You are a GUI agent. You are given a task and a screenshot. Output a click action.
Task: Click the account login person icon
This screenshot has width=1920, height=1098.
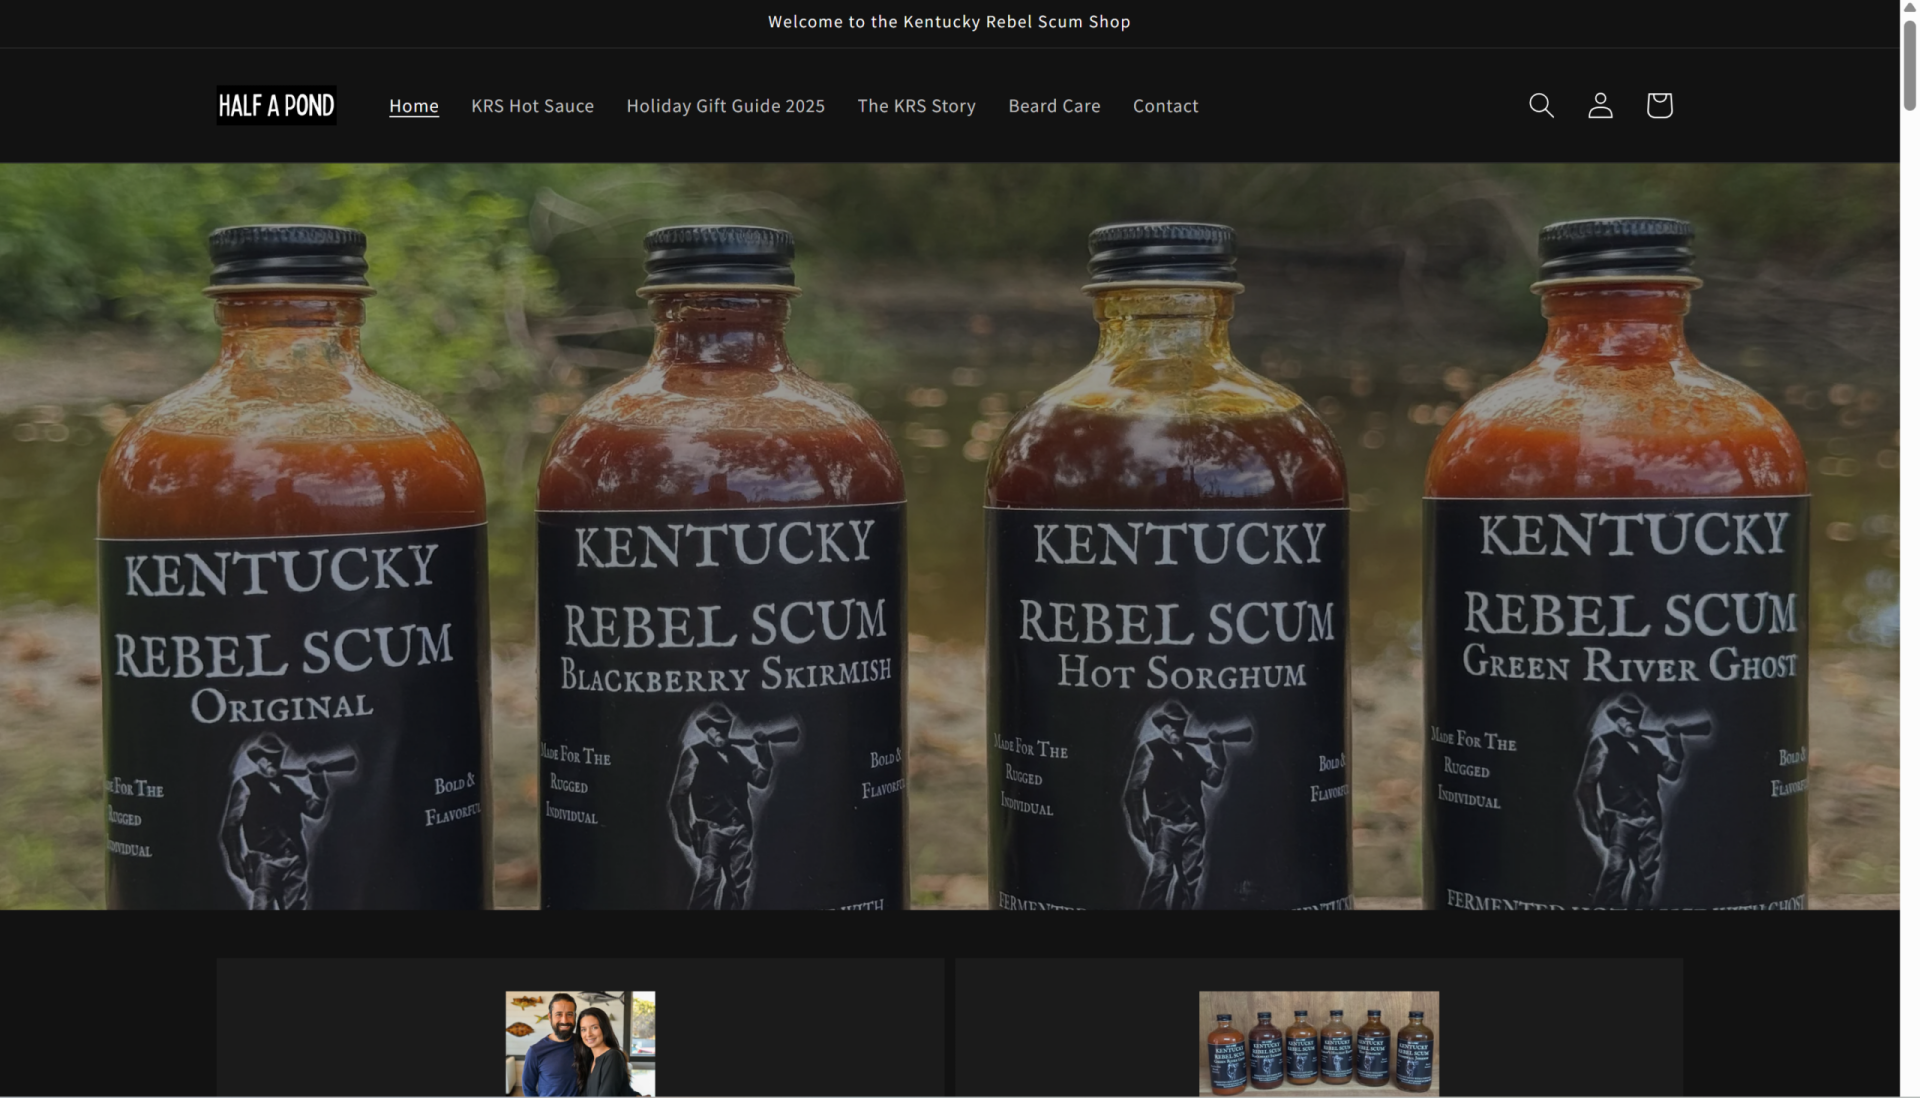(1600, 105)
